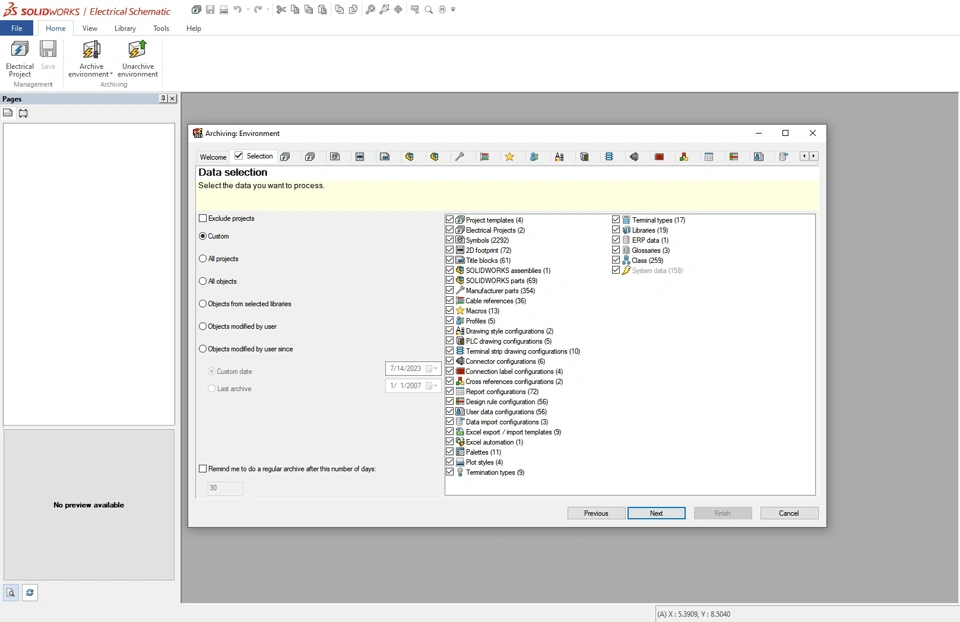Viewport: 960px width, 622px height.
Task: Open the Profiles tab icon
Action: coord(534,157)
